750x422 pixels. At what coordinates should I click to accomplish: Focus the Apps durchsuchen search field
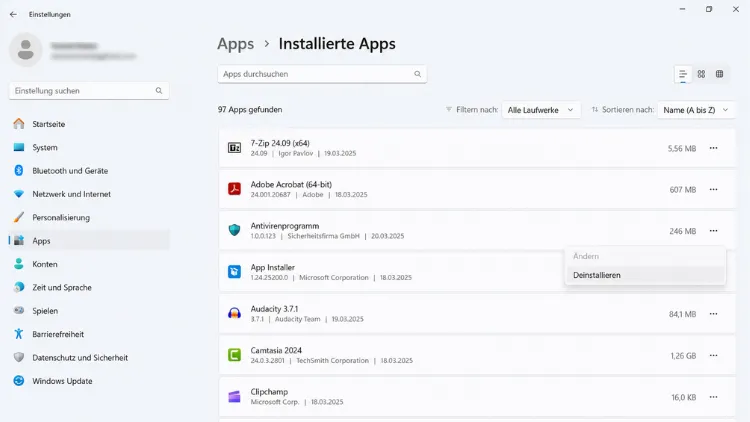pyautogui.click(x=322, y=74)
